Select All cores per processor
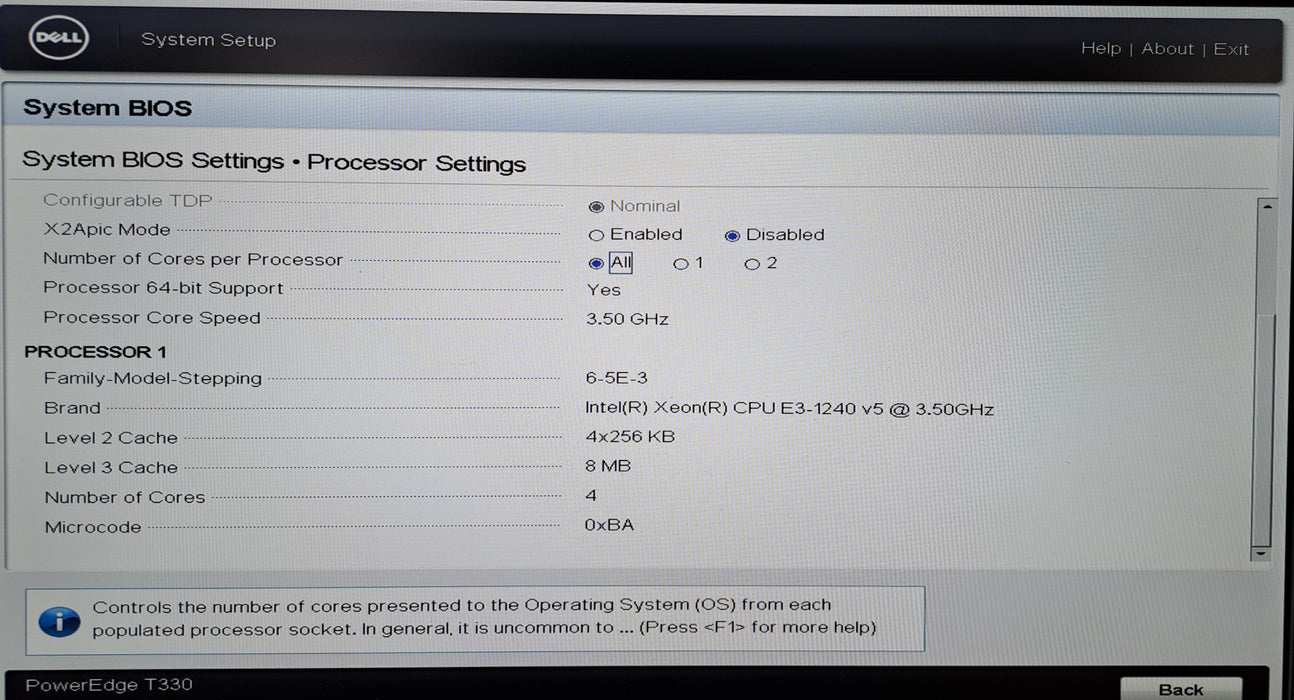 click(597, 264)
